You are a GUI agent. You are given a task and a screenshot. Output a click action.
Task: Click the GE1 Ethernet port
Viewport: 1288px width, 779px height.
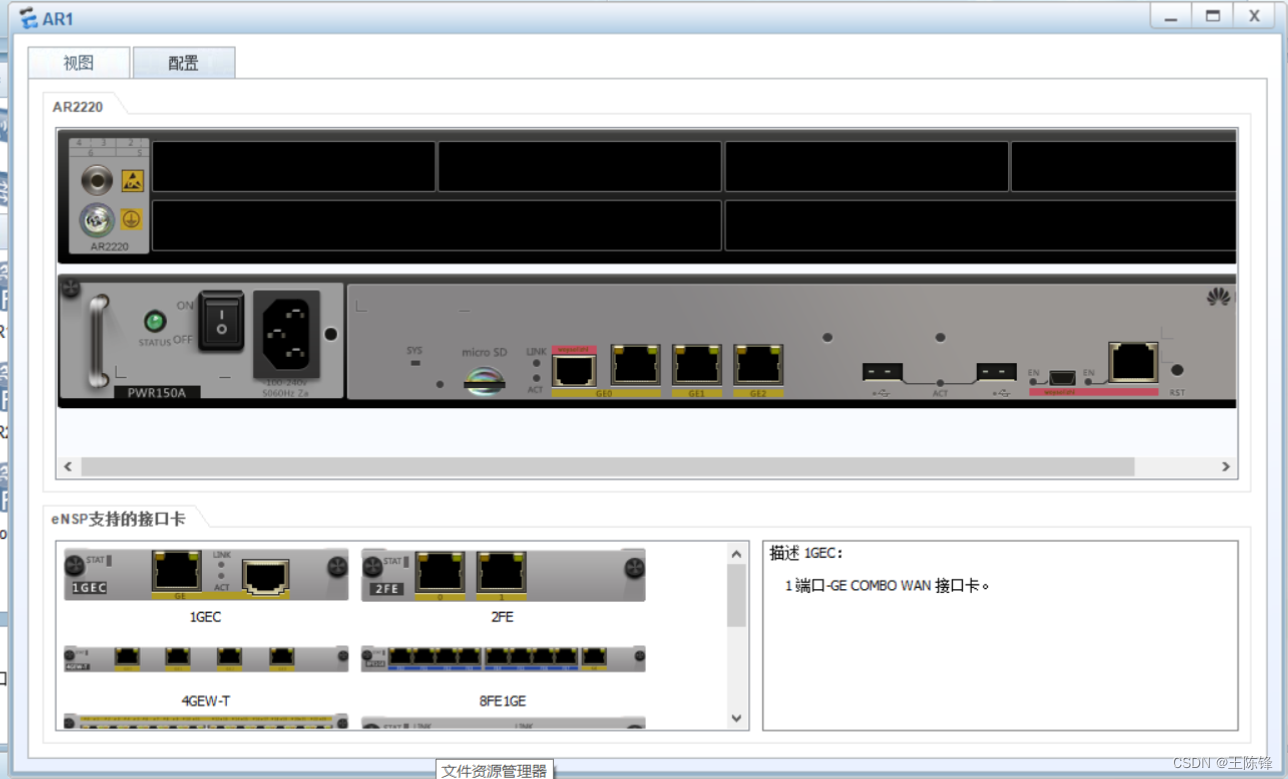pos(697,366)
